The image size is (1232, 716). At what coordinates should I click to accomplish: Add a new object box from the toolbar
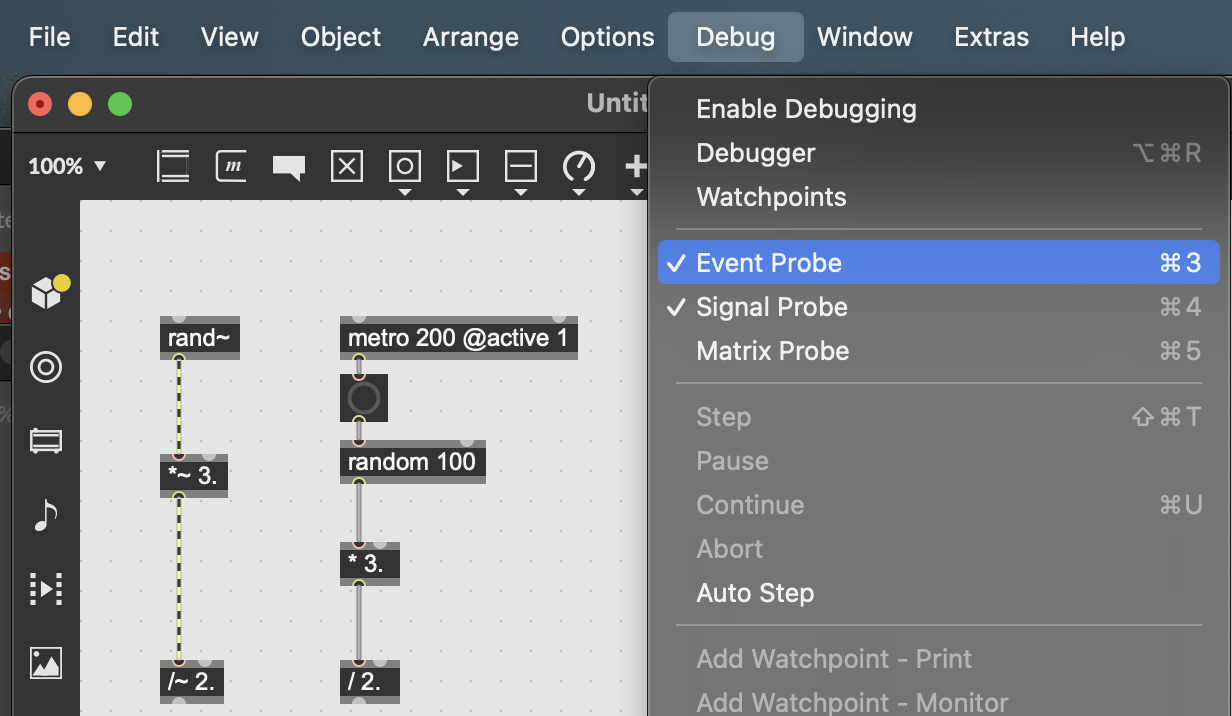pos(172,167)
